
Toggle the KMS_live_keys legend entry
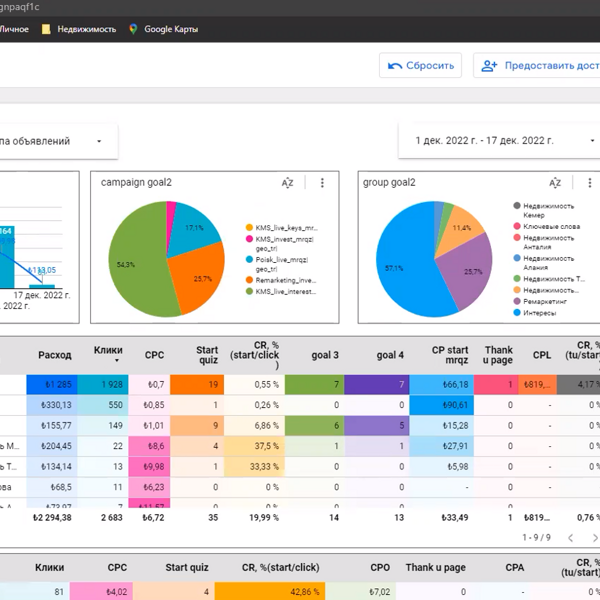tap(285, 227)
